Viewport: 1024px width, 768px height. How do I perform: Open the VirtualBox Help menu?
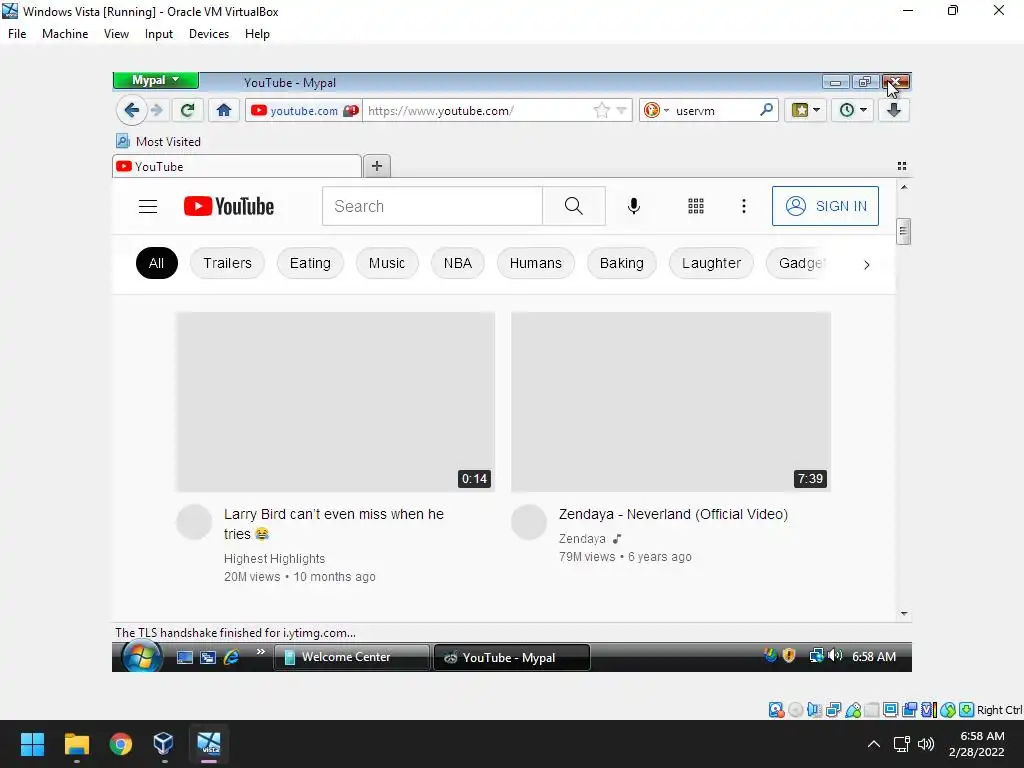click(x=257, y=34)
